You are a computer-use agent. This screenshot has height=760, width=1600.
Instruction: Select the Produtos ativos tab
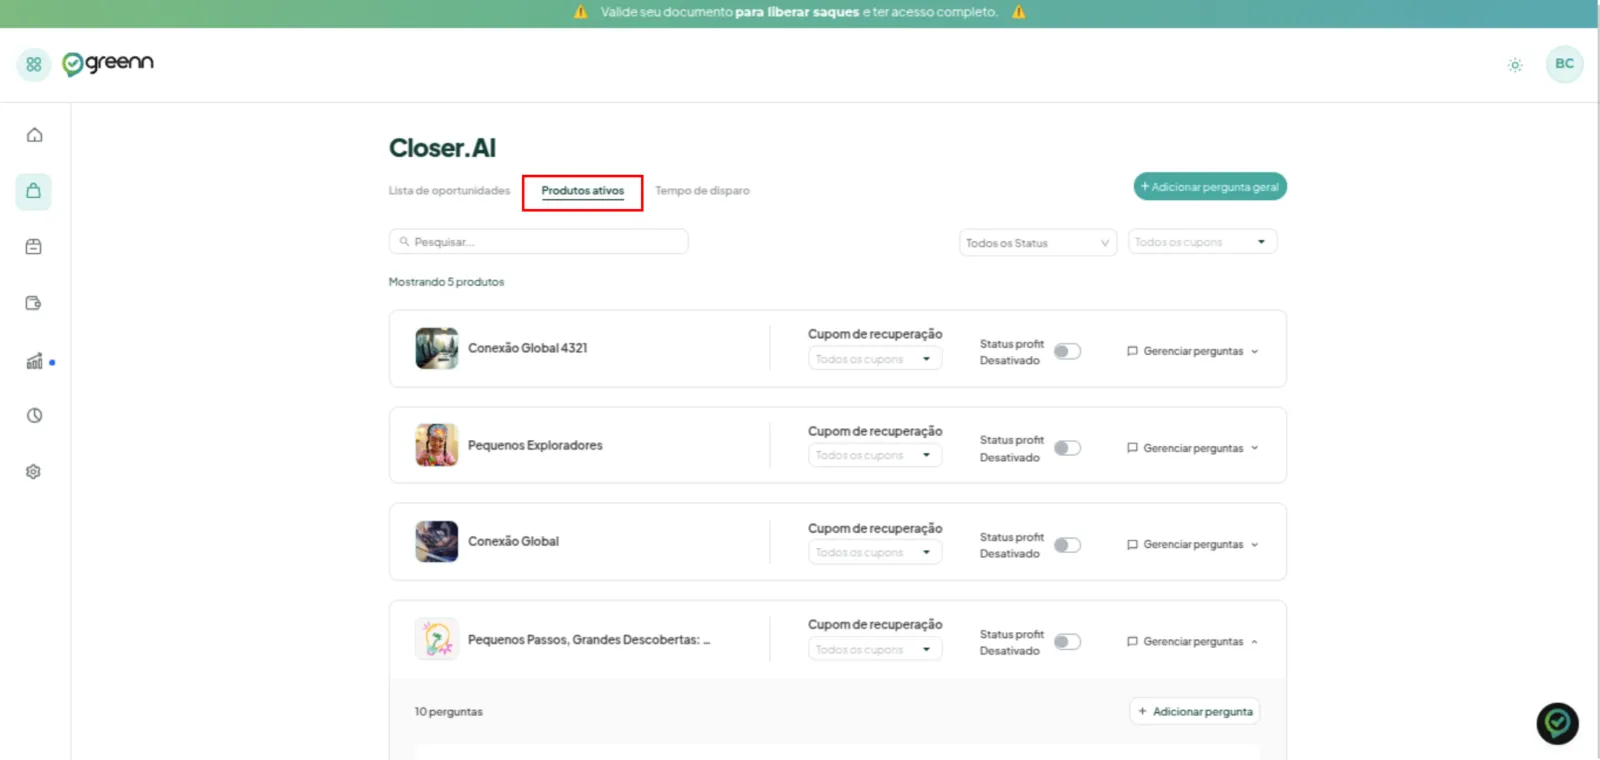pyautogui.click(x=582, y=191)
